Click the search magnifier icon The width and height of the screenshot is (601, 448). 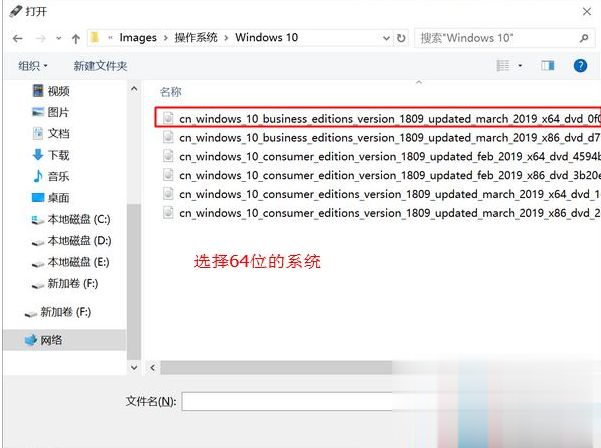[x=584, y=38]
